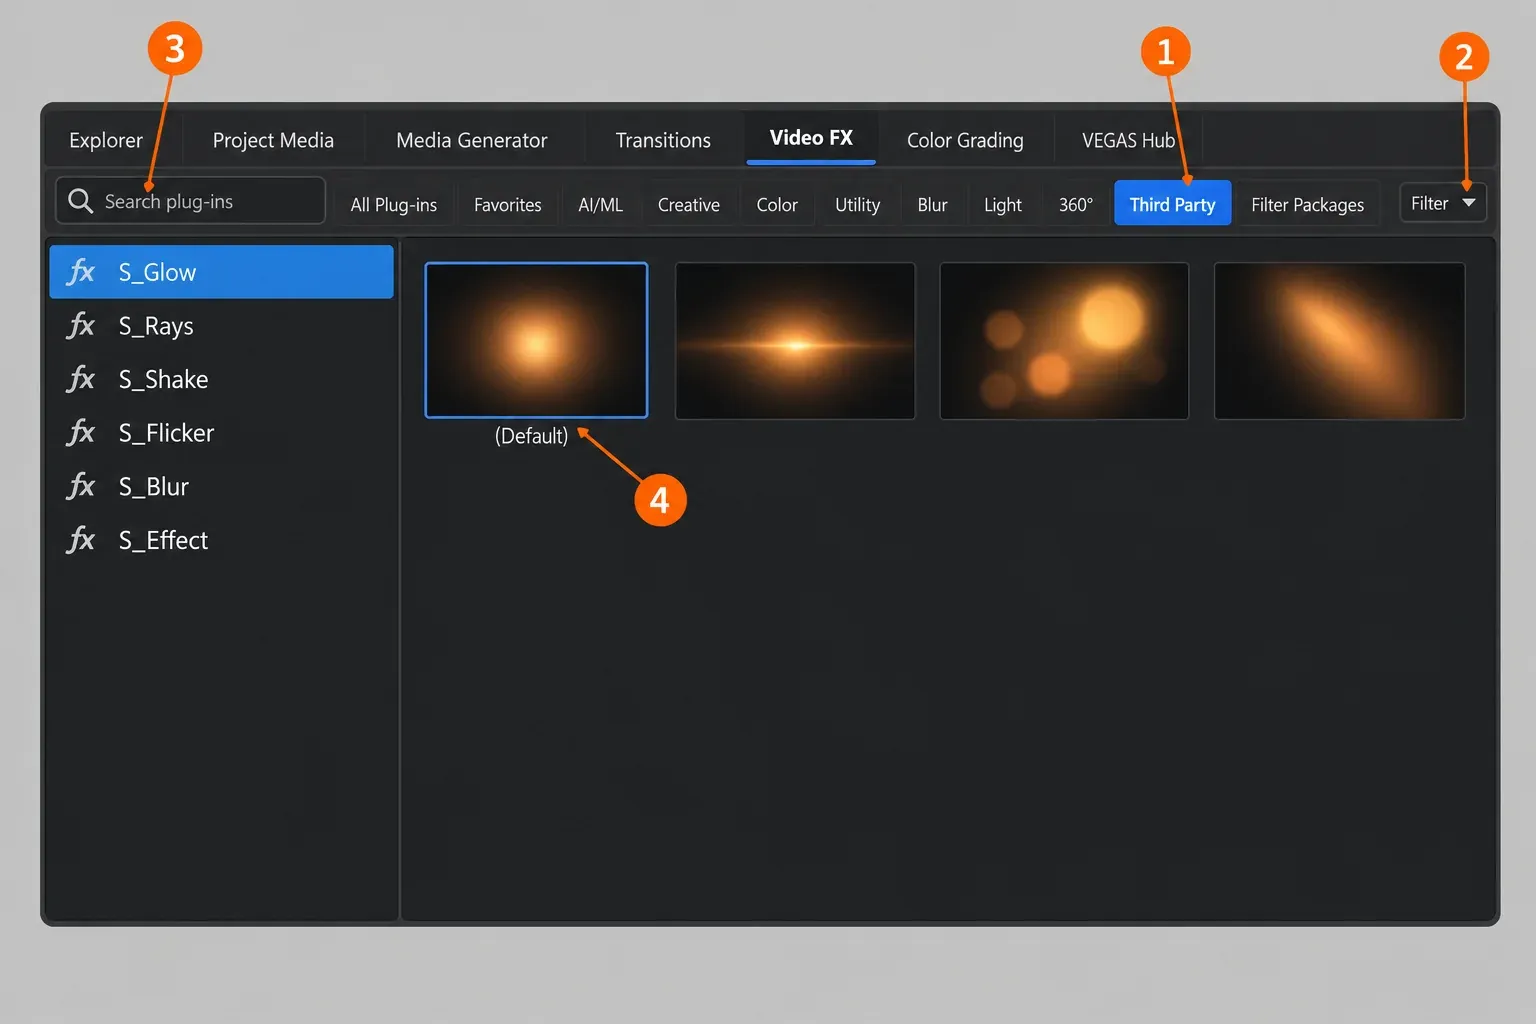
Task: Filter plug-ins by Favorites
Action: (508, 204)
